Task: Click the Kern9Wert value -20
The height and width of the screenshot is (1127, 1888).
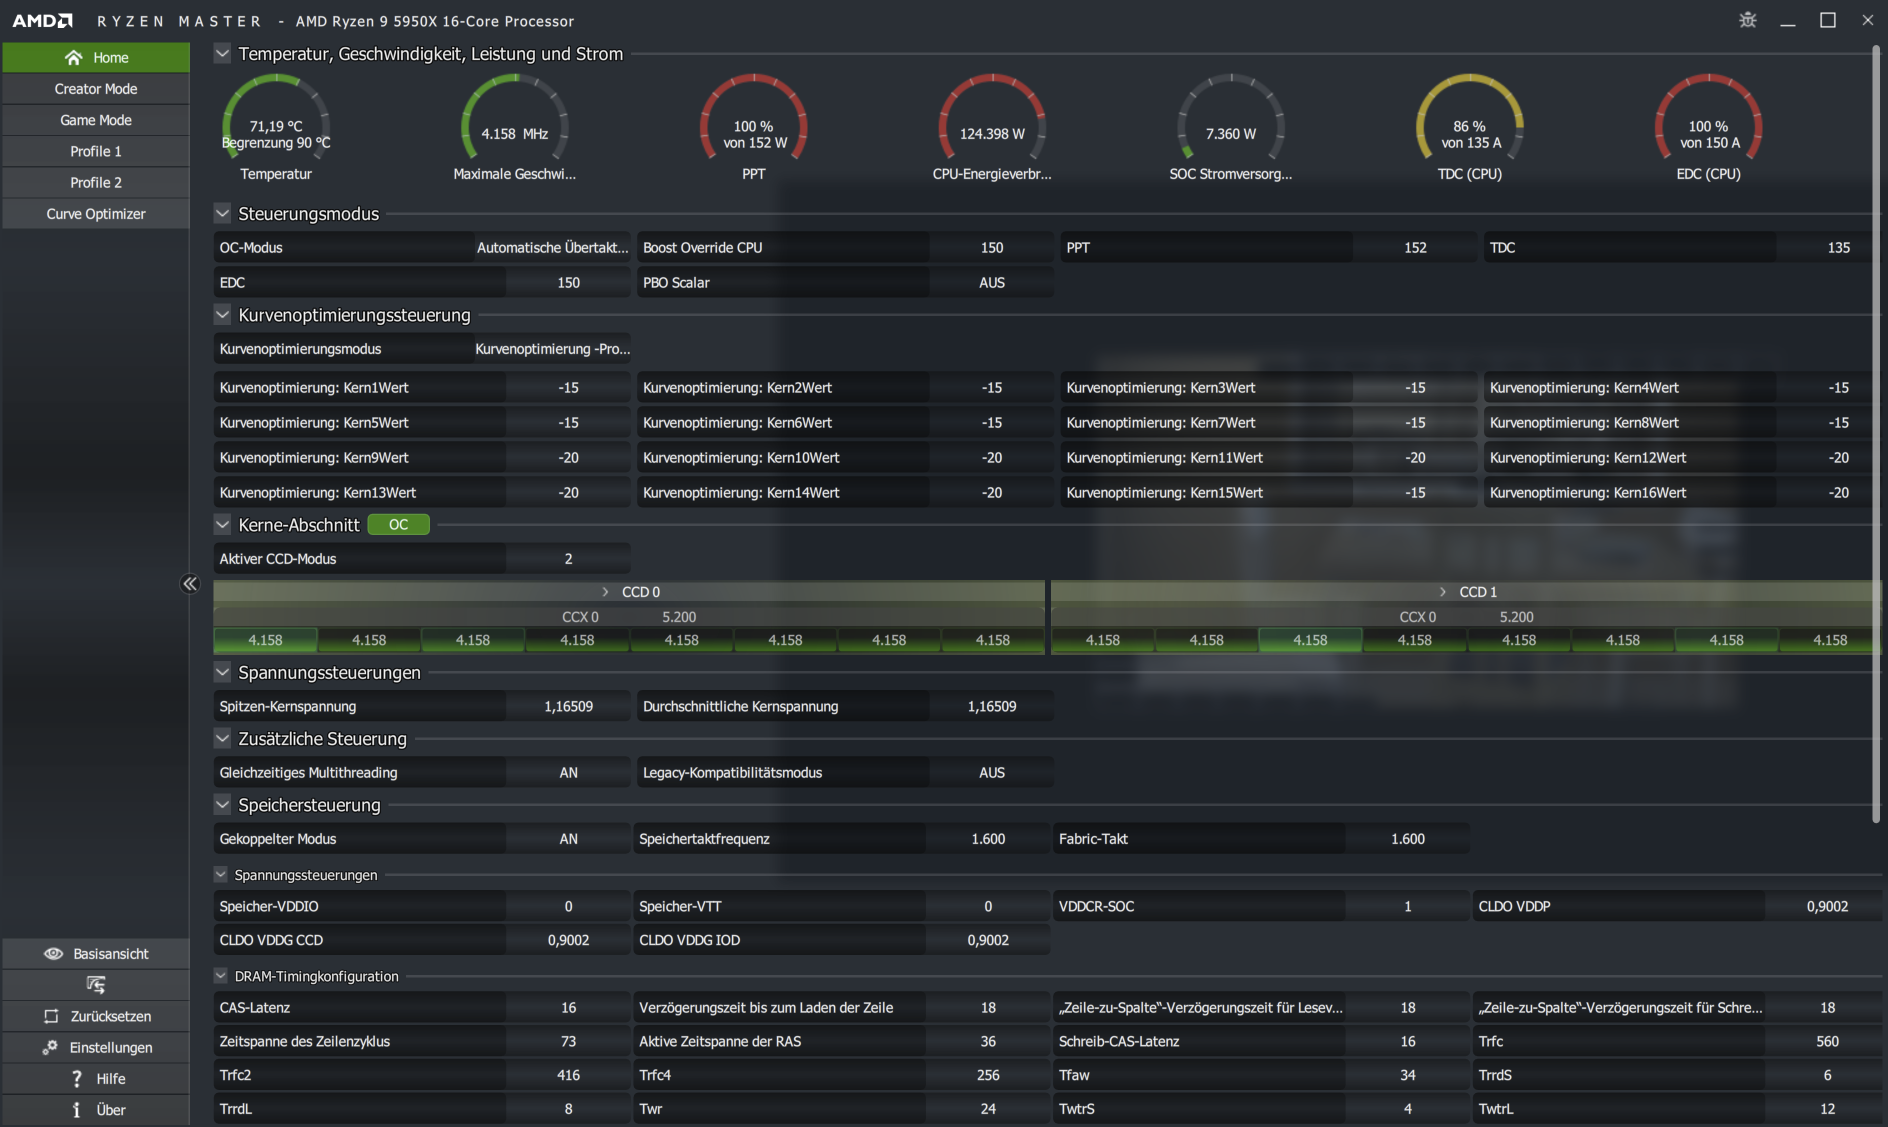Action: coord(568,458)
